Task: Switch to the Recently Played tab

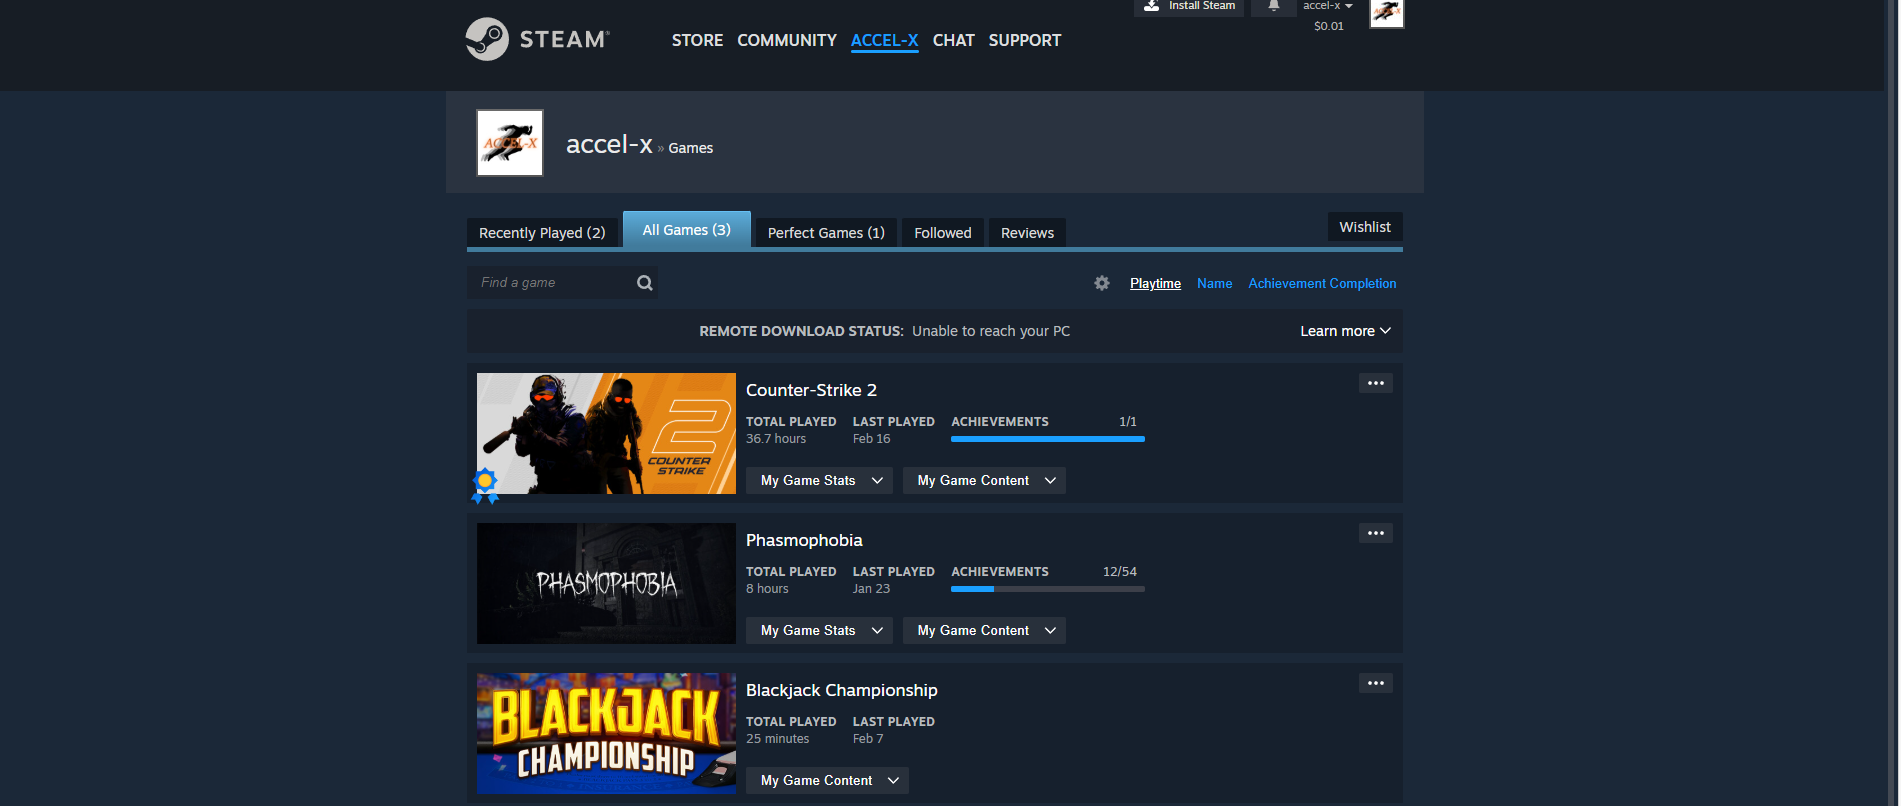Action: pyautogui.click(x=542, y=233)
